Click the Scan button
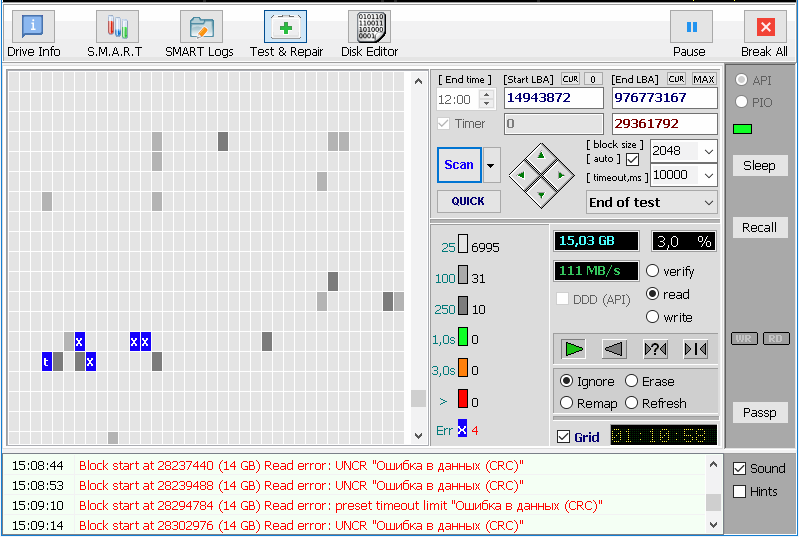This screenshot has width=799, height=537. (x=459, y=165)
